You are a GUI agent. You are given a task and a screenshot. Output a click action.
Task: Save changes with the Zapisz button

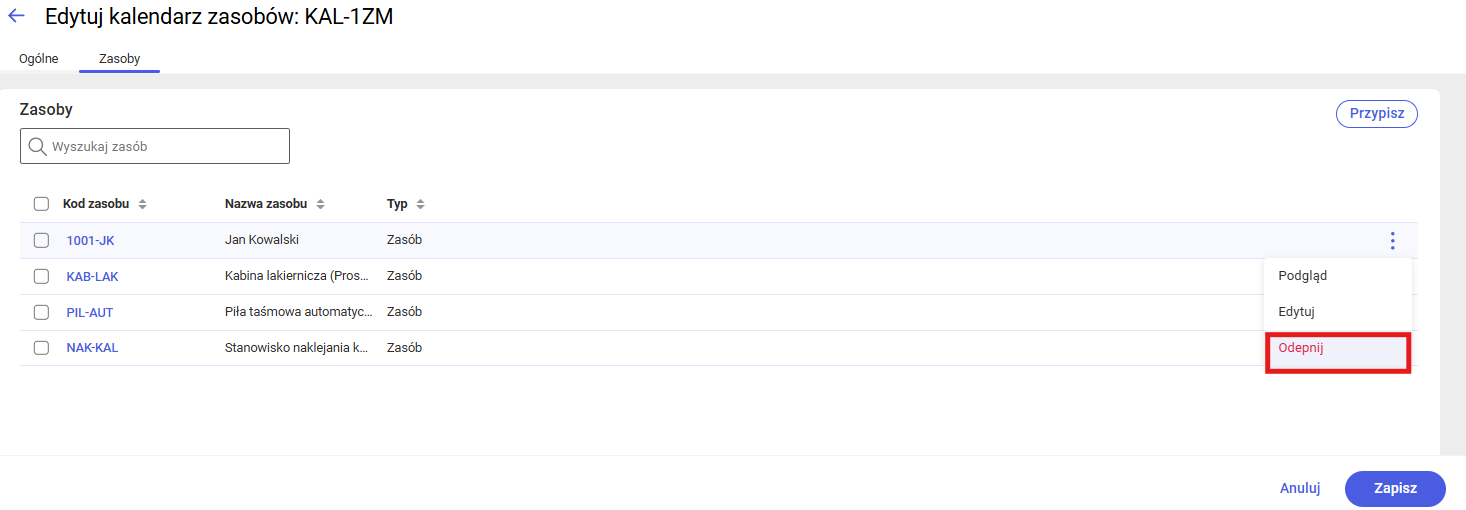(x=1395, y=488)
